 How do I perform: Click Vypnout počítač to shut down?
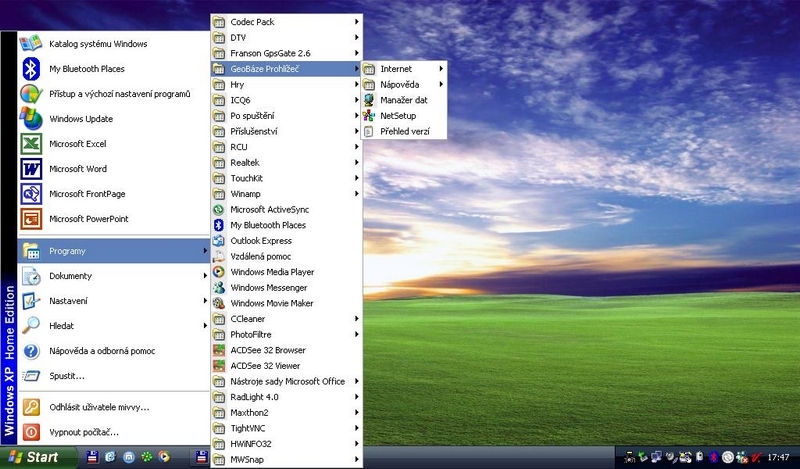[x=84, y=432]
